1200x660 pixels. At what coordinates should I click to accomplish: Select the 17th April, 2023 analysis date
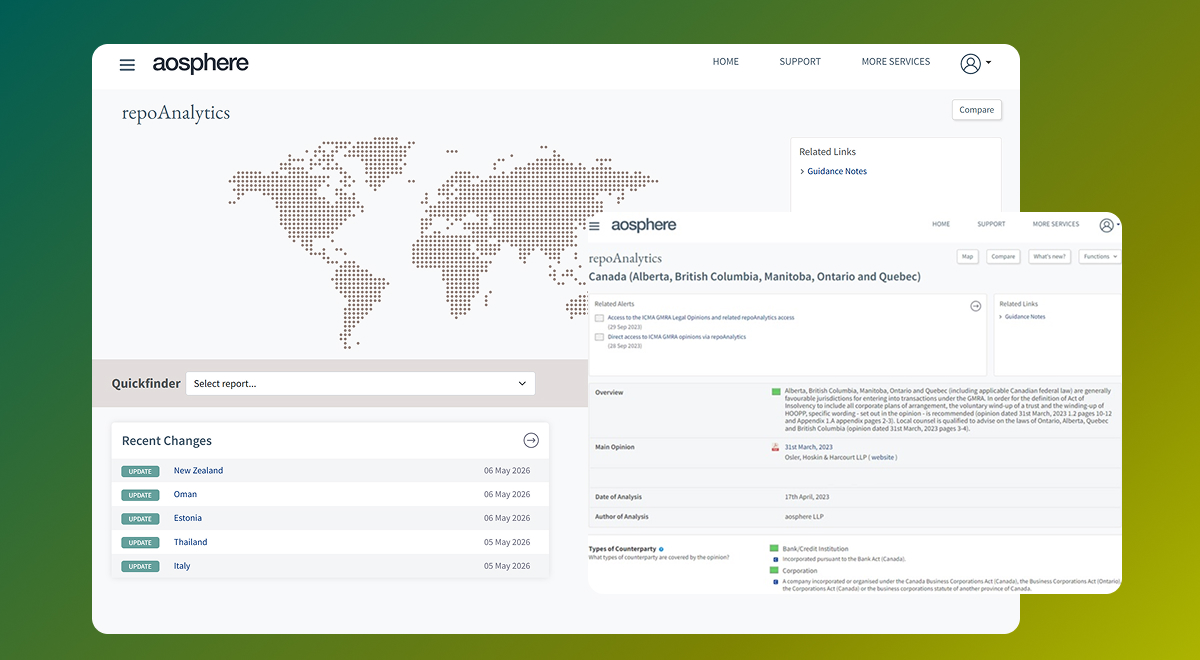tap(807, 497)
